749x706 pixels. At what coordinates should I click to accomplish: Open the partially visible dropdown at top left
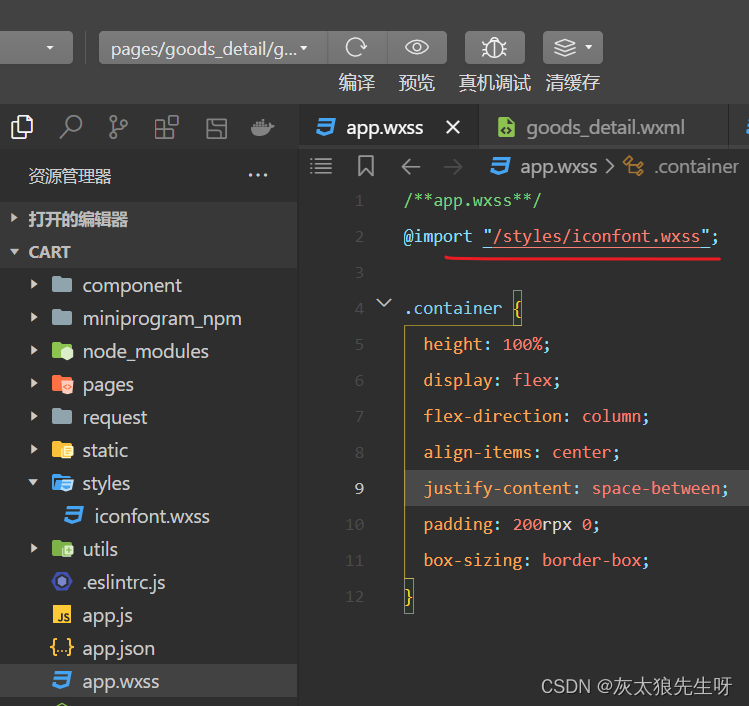click(36, 48)
